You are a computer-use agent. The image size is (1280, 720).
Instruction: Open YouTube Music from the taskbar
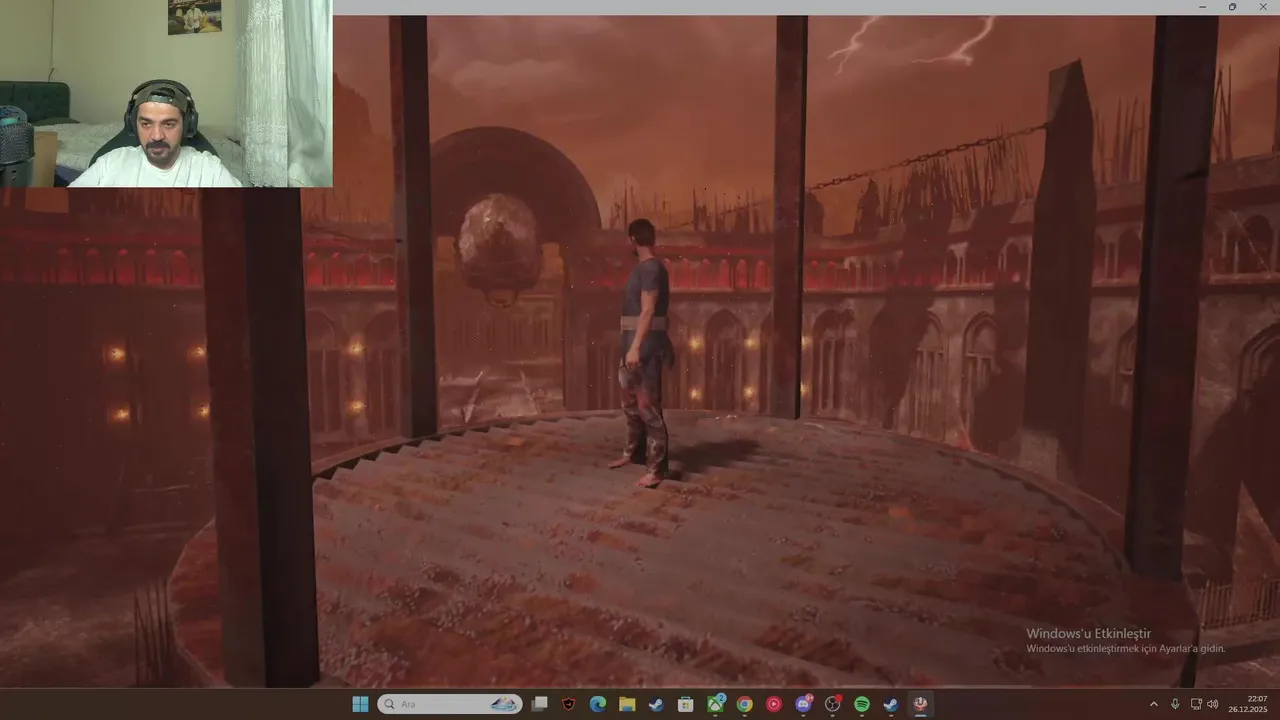774,704
